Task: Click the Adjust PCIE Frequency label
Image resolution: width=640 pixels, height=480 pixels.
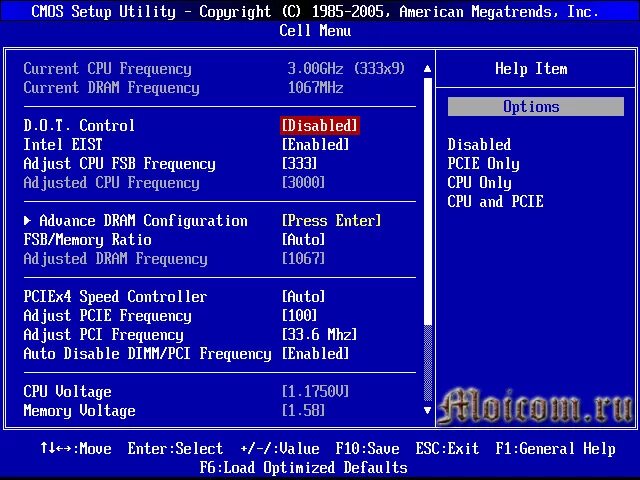Action: (107, 316)
